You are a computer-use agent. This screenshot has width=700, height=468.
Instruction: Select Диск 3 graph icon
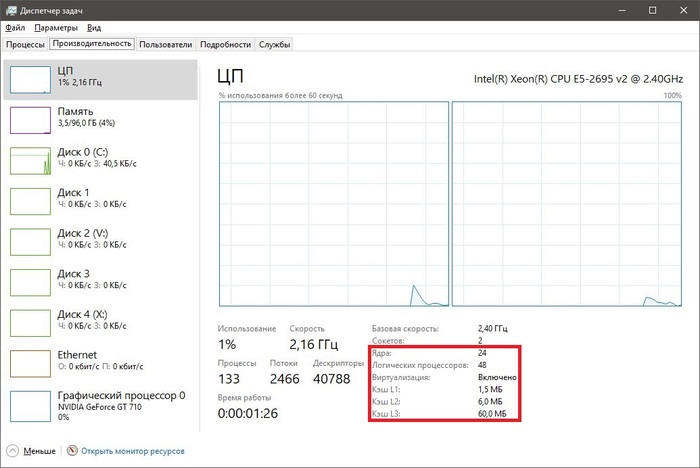tap(30, 281)
